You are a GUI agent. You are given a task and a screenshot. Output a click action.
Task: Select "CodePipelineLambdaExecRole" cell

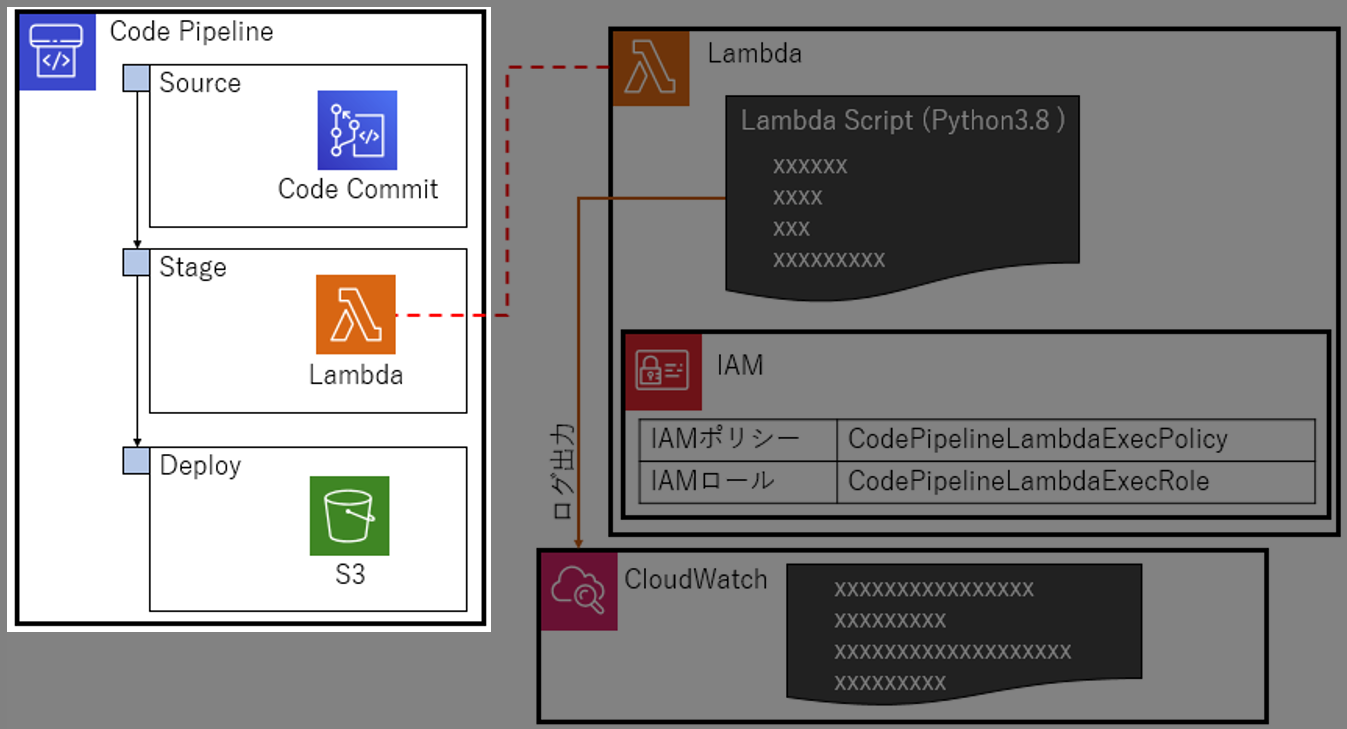[1076, 482]
